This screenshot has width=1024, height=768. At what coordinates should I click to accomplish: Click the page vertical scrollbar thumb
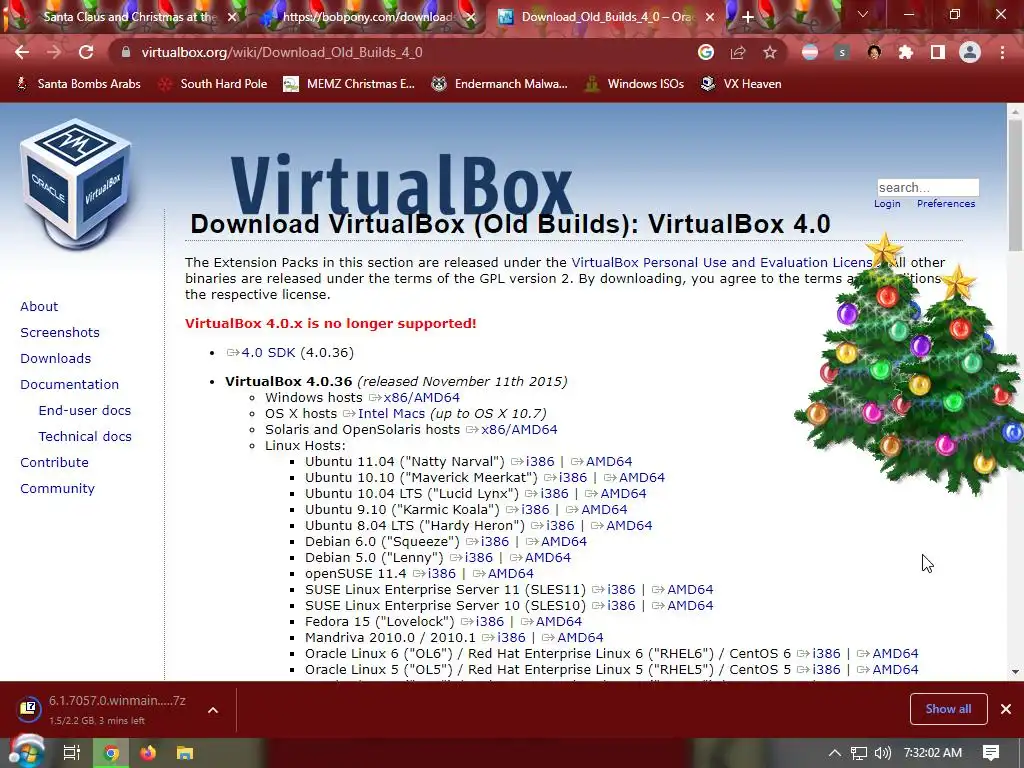1015,185
